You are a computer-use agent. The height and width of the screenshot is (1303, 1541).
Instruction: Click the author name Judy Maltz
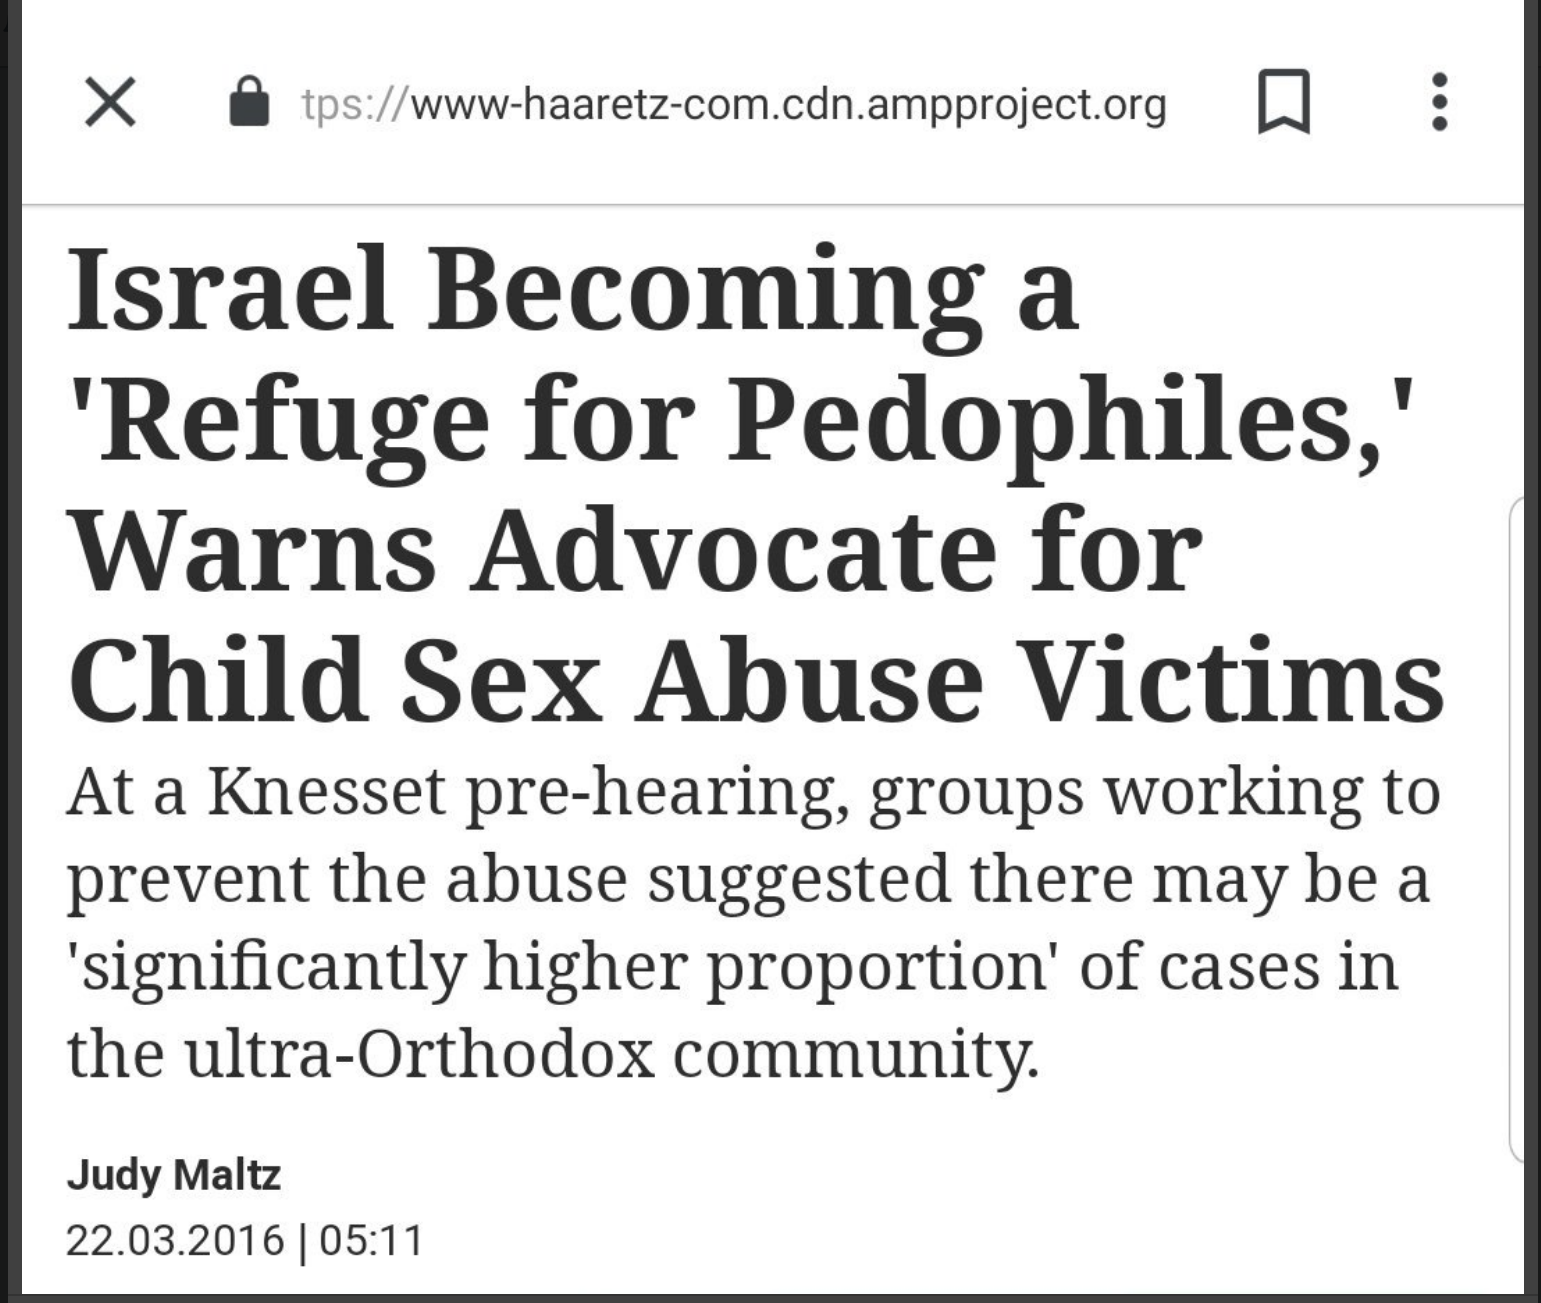point(174,1174)
